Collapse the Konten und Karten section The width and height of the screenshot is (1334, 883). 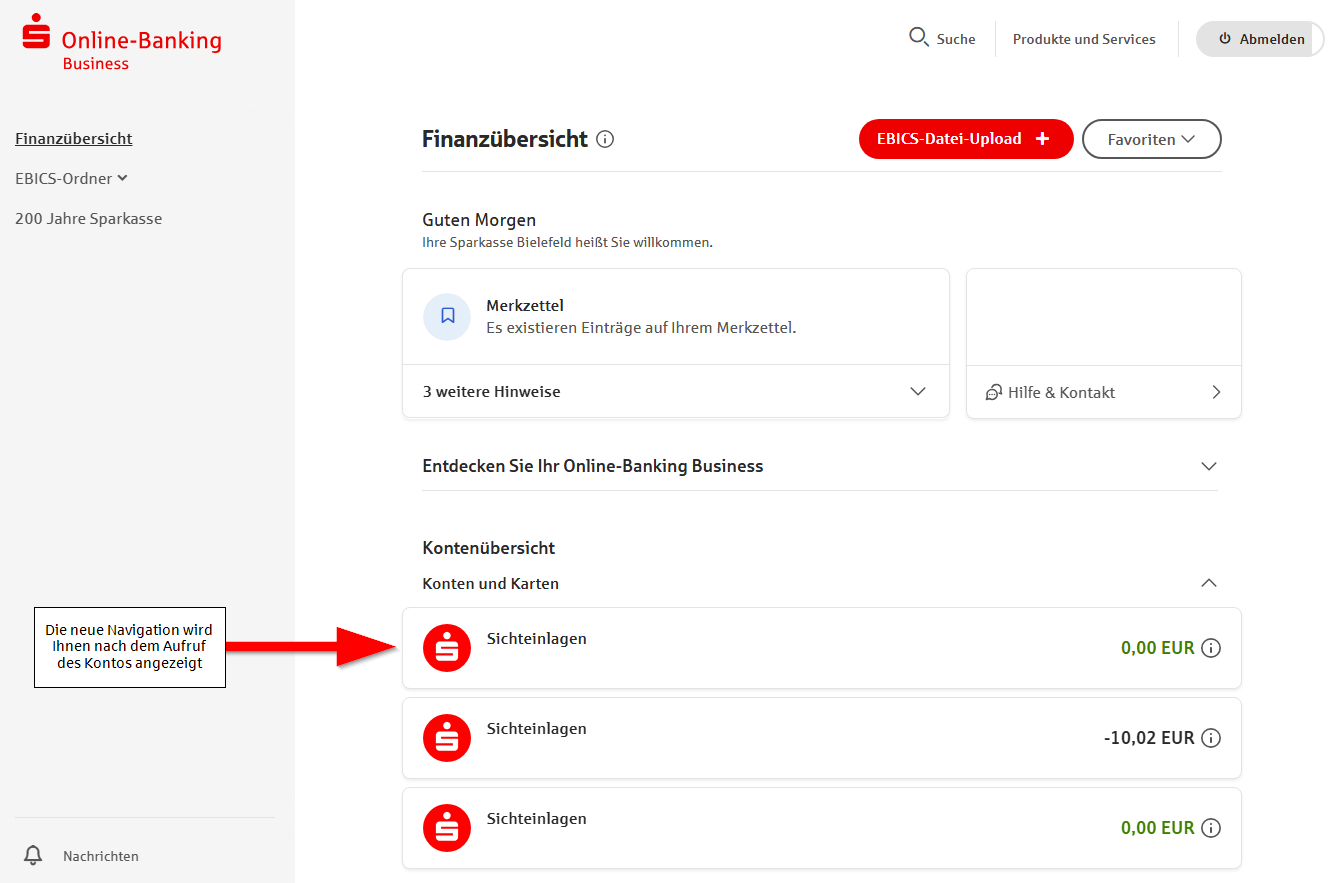(1208, 583)
